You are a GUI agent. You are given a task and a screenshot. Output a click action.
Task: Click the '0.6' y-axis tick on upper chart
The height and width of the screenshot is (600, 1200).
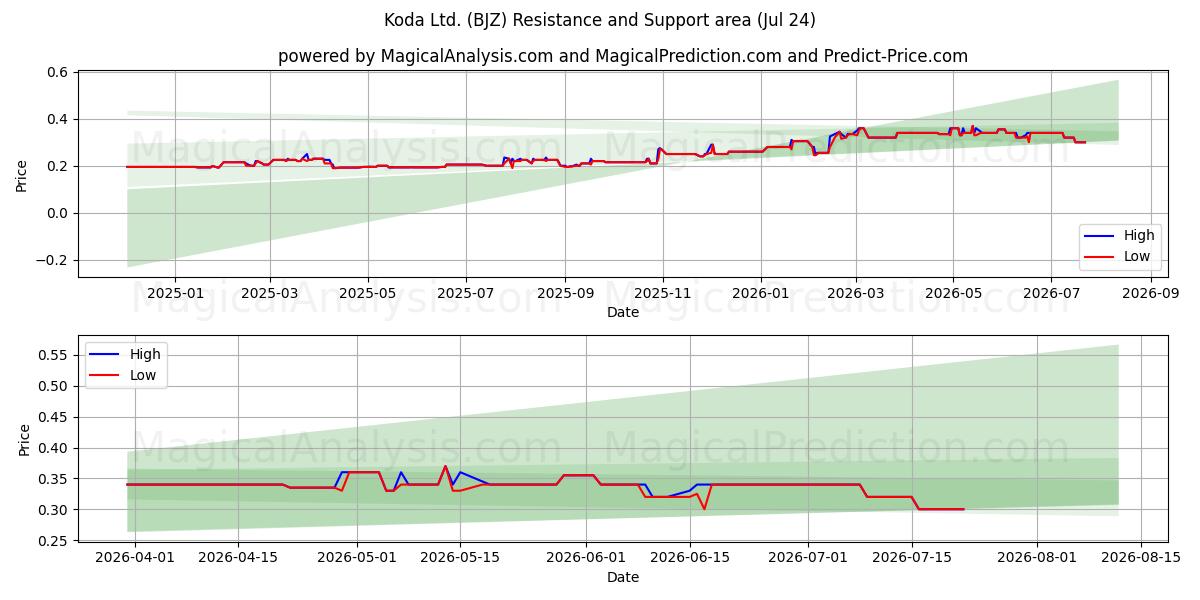click(58, 72)
